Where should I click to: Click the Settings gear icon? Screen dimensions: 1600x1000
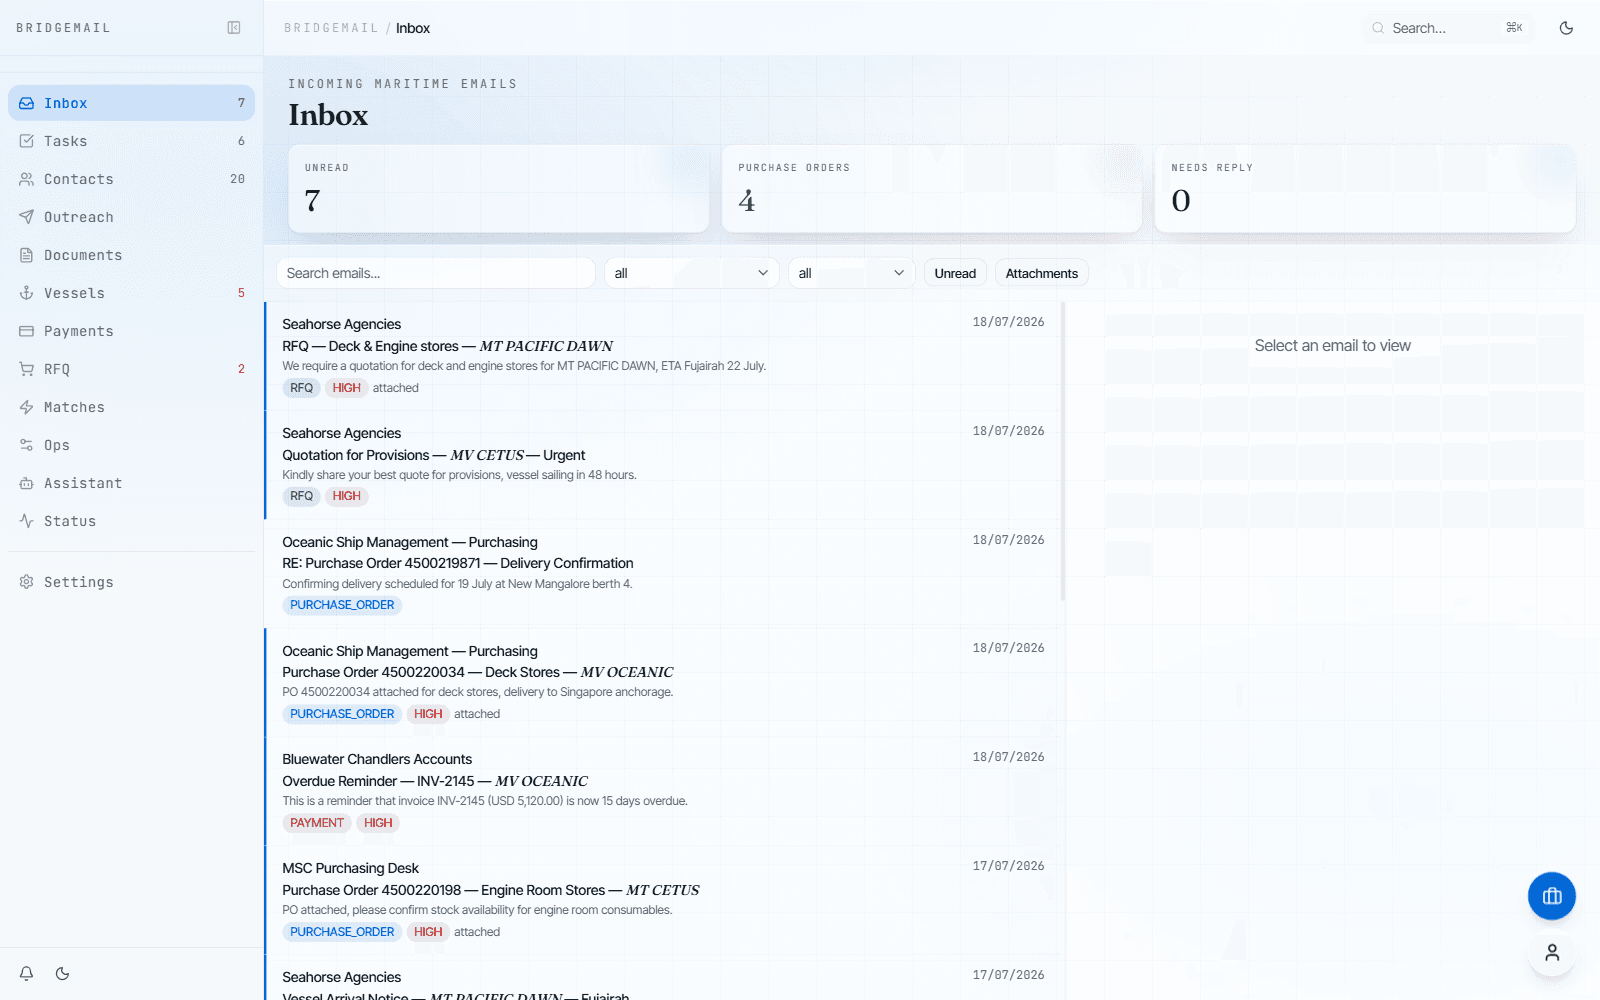pyautogui.click(x=27, y=582)
